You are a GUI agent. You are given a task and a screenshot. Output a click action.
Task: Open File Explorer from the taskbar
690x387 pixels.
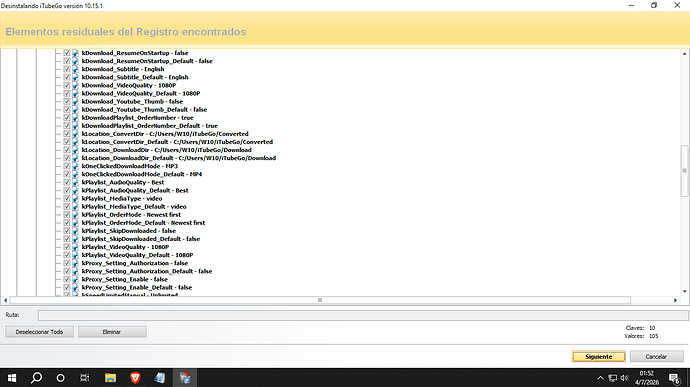click(110, 378)
